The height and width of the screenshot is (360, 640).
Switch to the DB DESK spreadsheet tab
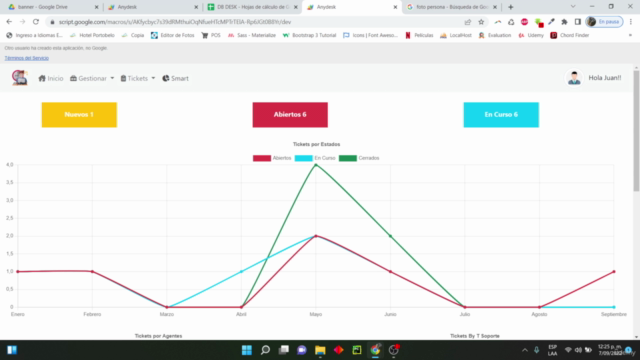(252, 7)
